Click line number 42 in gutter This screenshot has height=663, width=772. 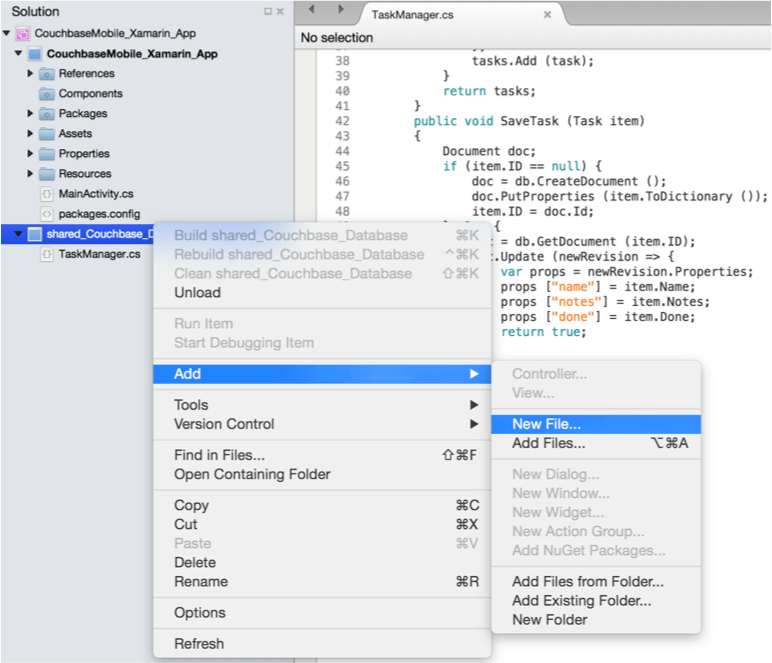342,121
